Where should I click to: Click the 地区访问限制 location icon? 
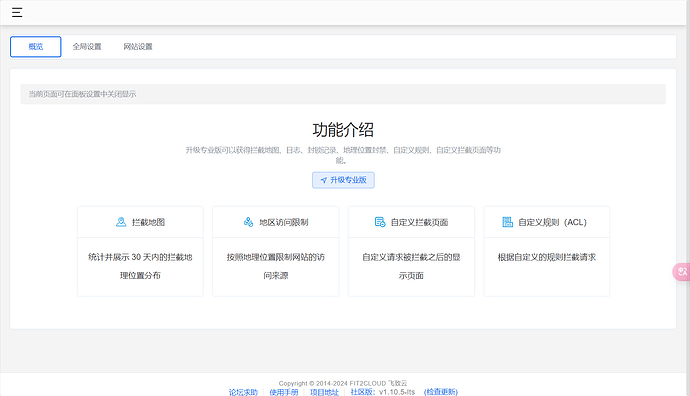click(248, 222)
